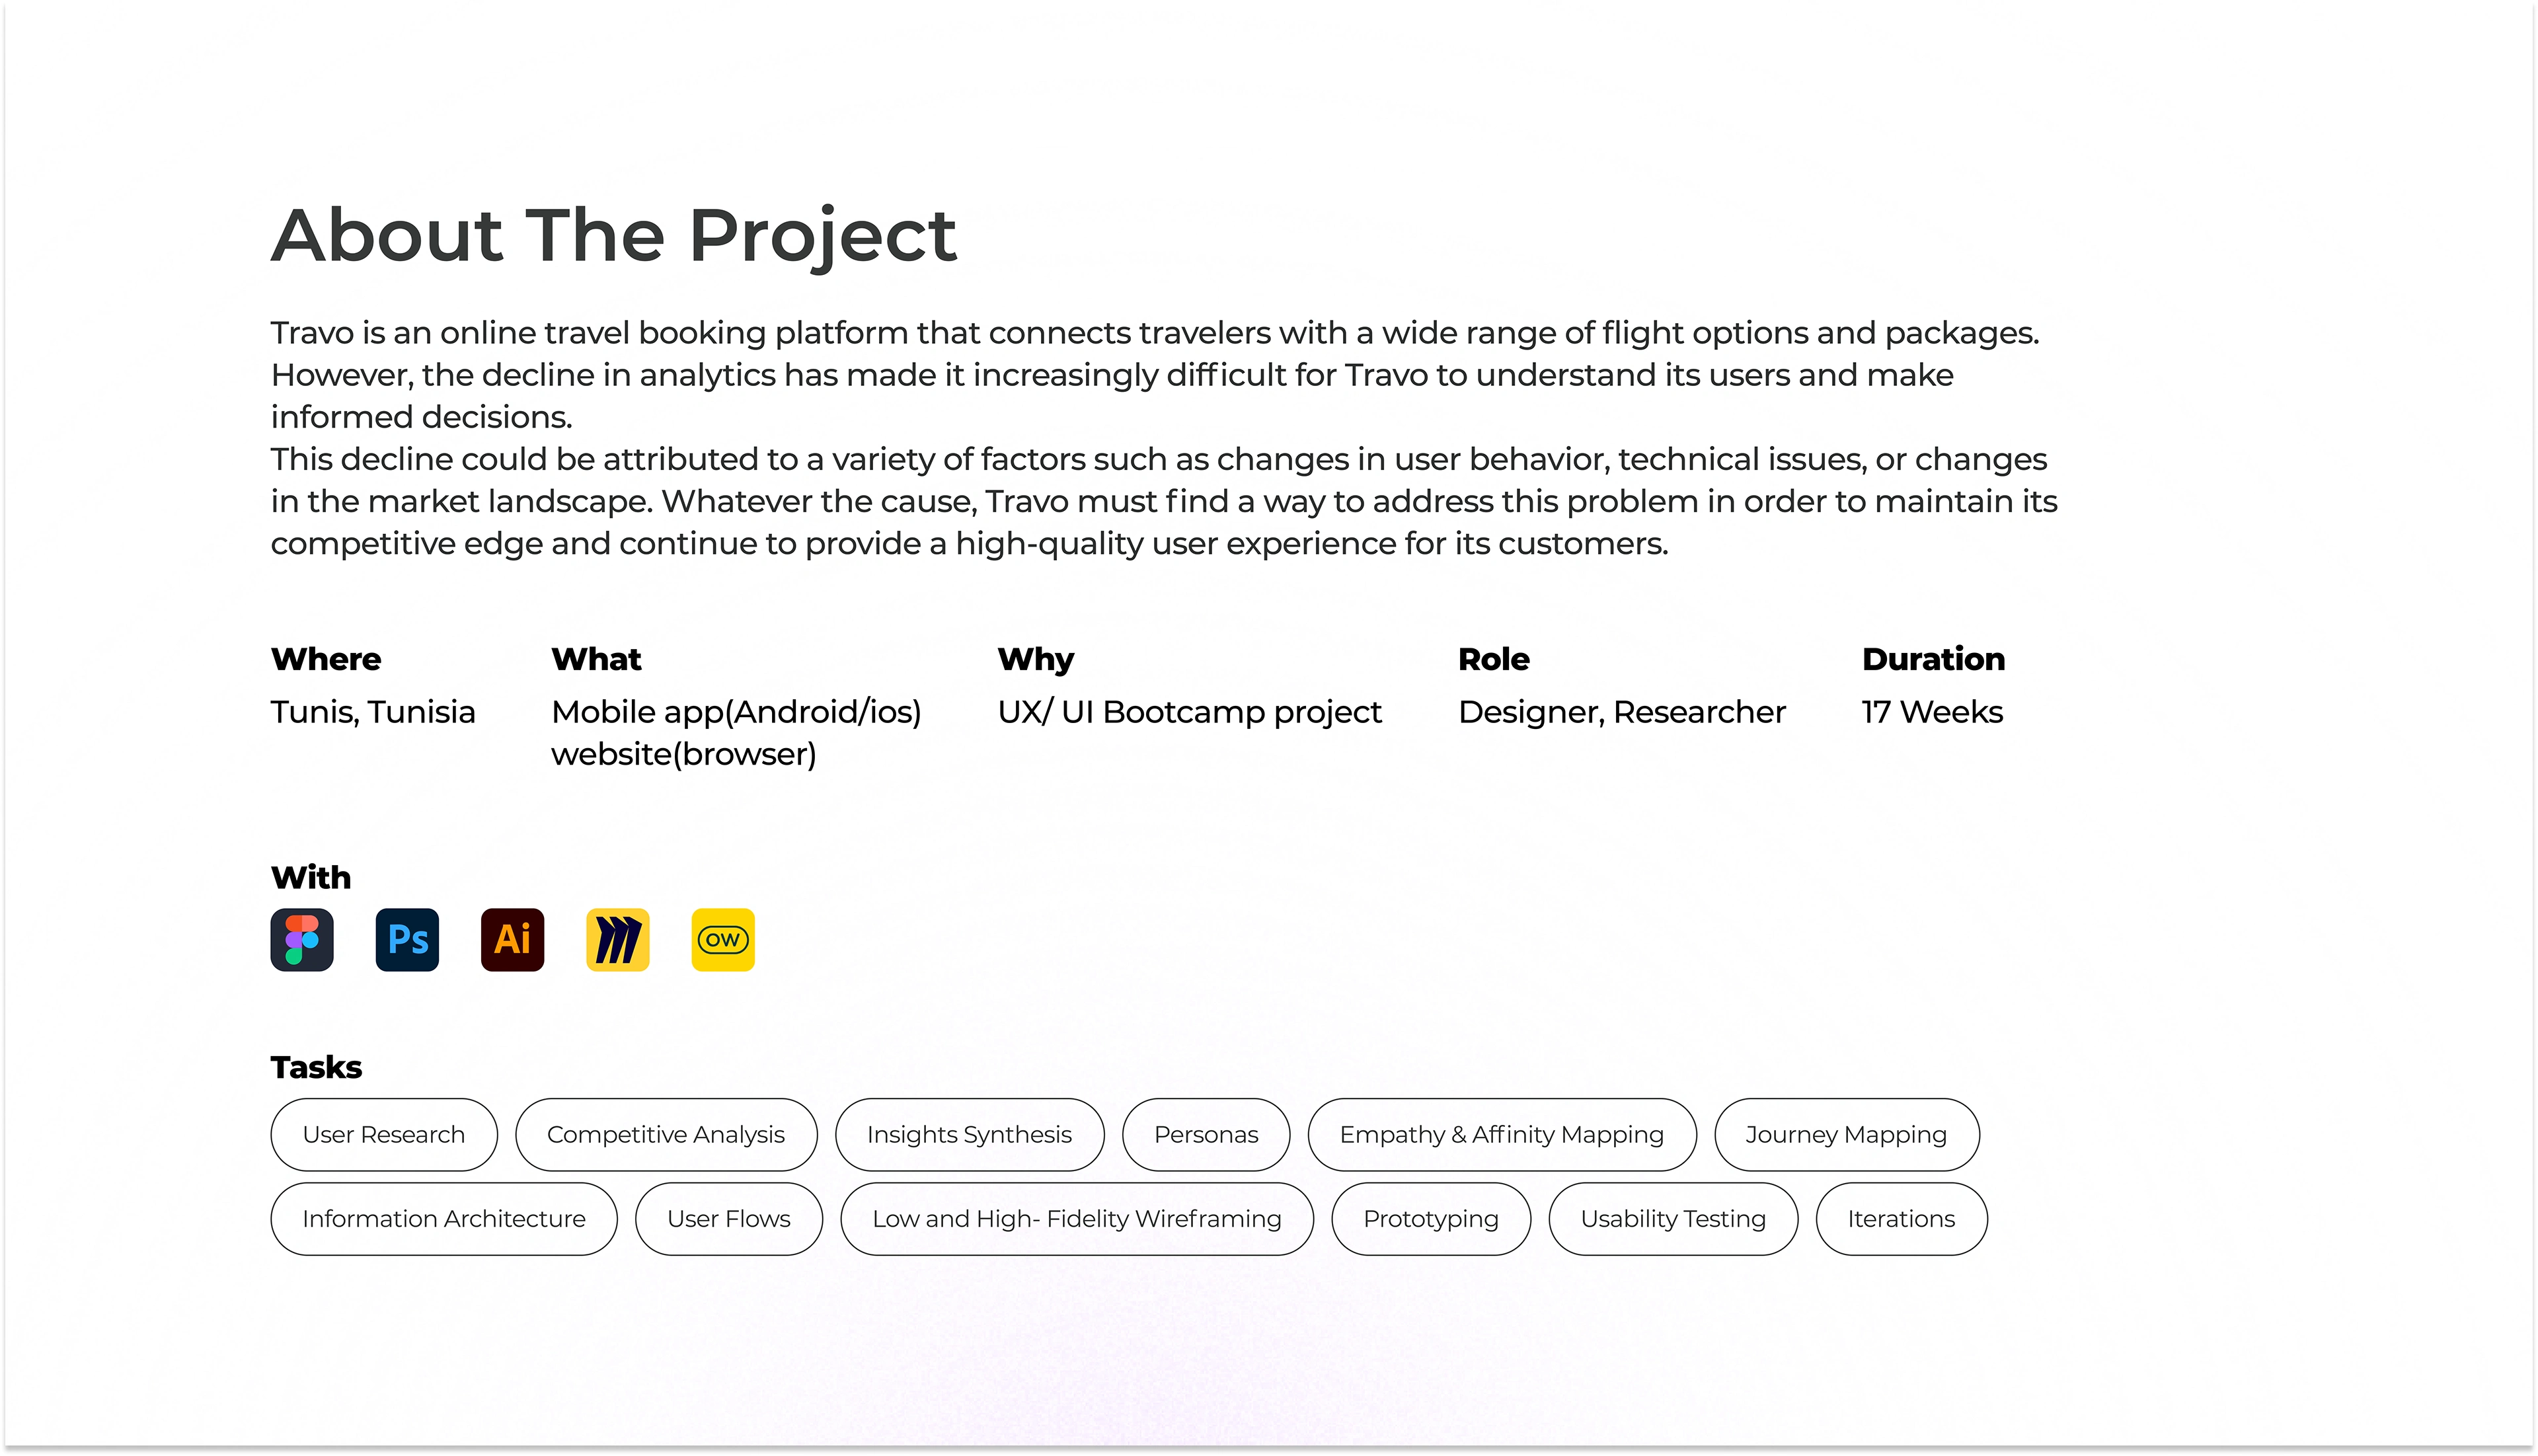Screen dimensions: 2538x1456
Task: Select the Competitive Analysis pill
Action: click(666, 1135)
